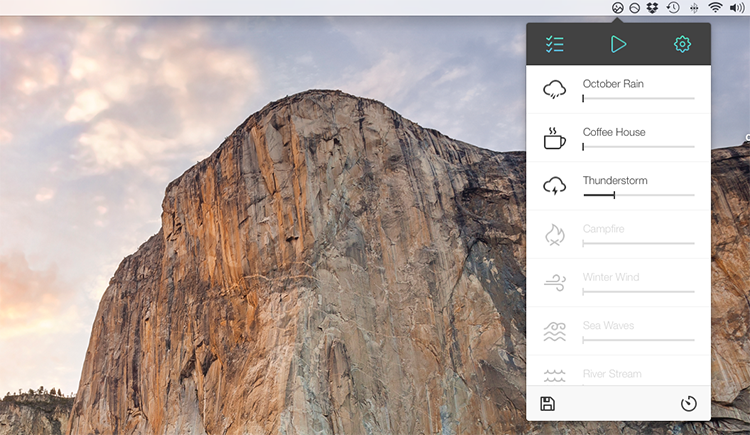Image resolution: width=750 pixels, height=435 pixels.
Task: Click the River Stream waves icon
Action: click(x=554, y=375)
